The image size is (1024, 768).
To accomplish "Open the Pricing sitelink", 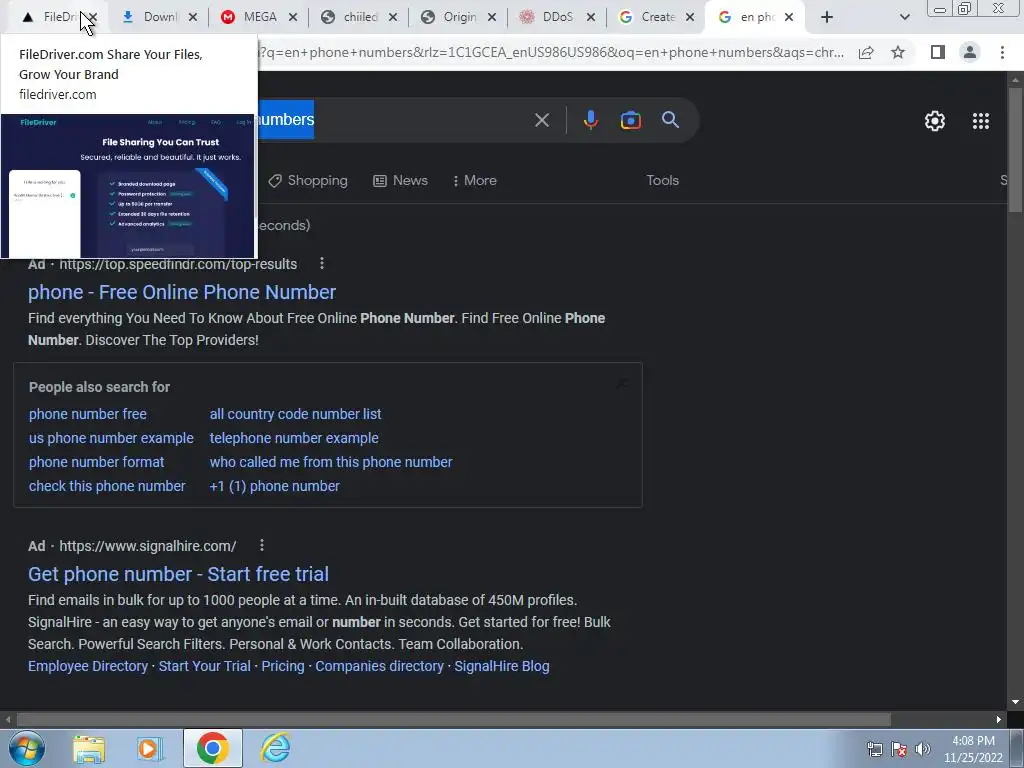I will [283, 666].
